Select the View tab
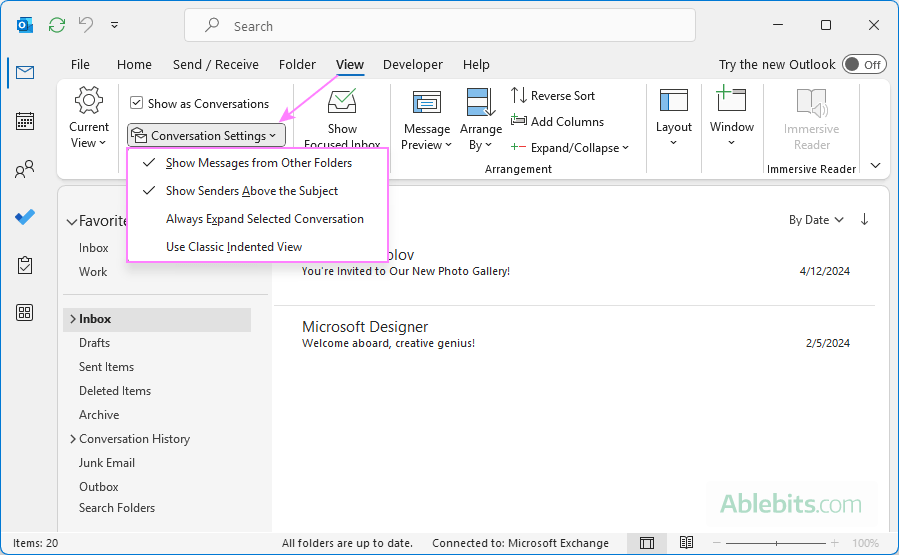The width and height of the screenshot is (899, 555). tap(350, 64)
